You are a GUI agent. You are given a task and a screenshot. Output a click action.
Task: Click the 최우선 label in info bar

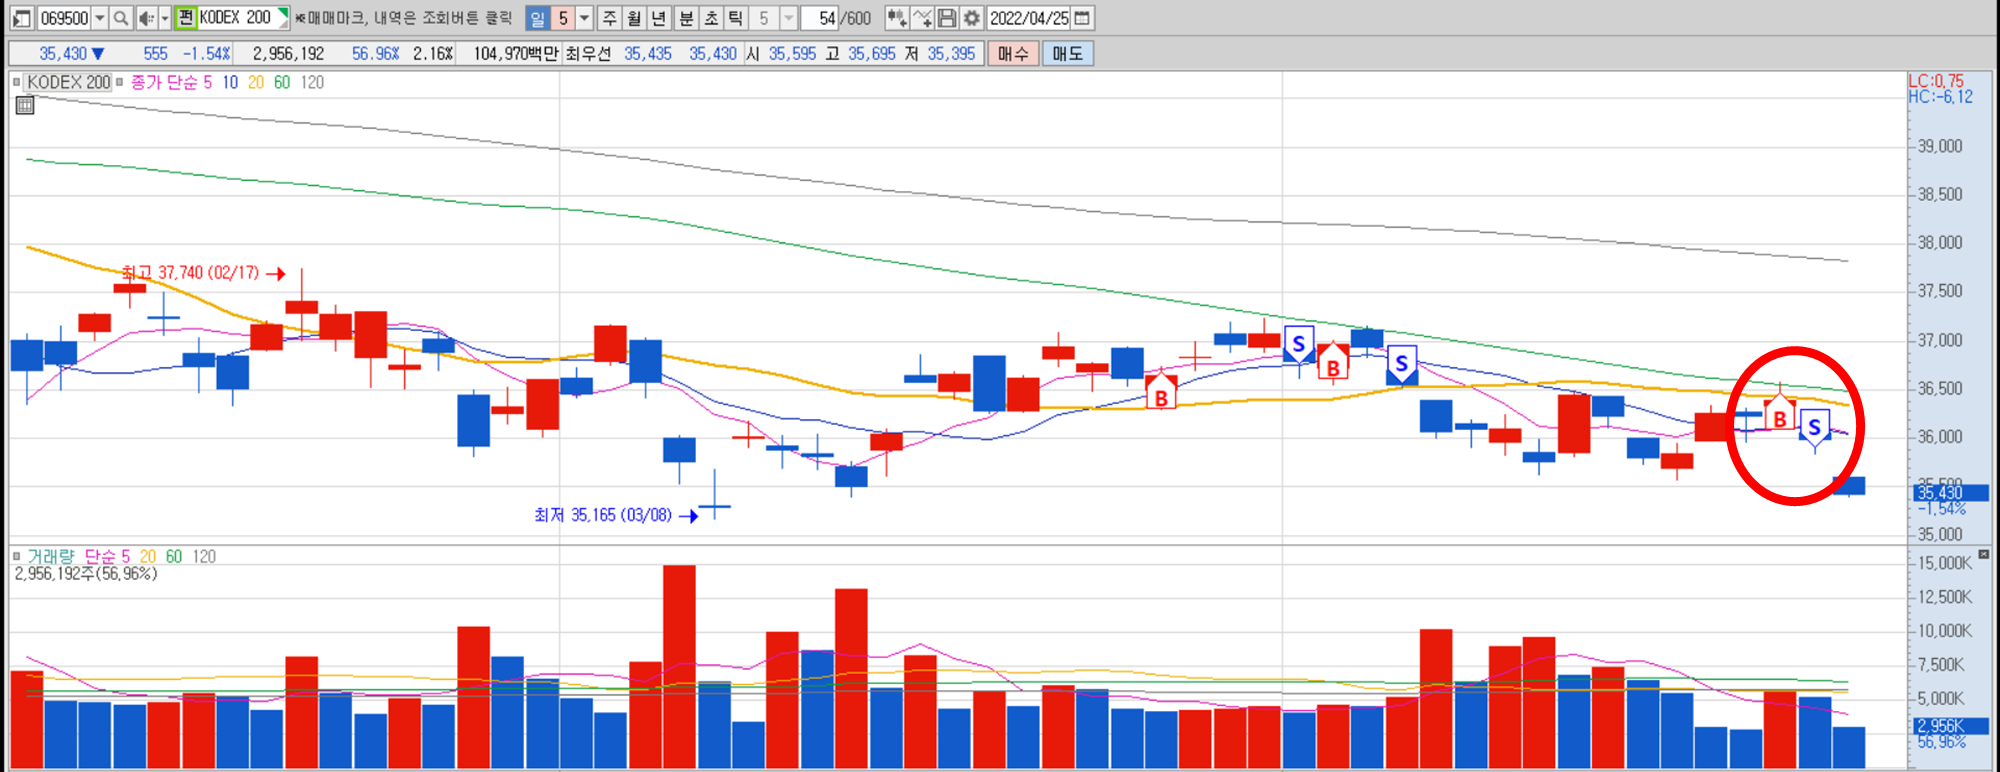[588, 54]
